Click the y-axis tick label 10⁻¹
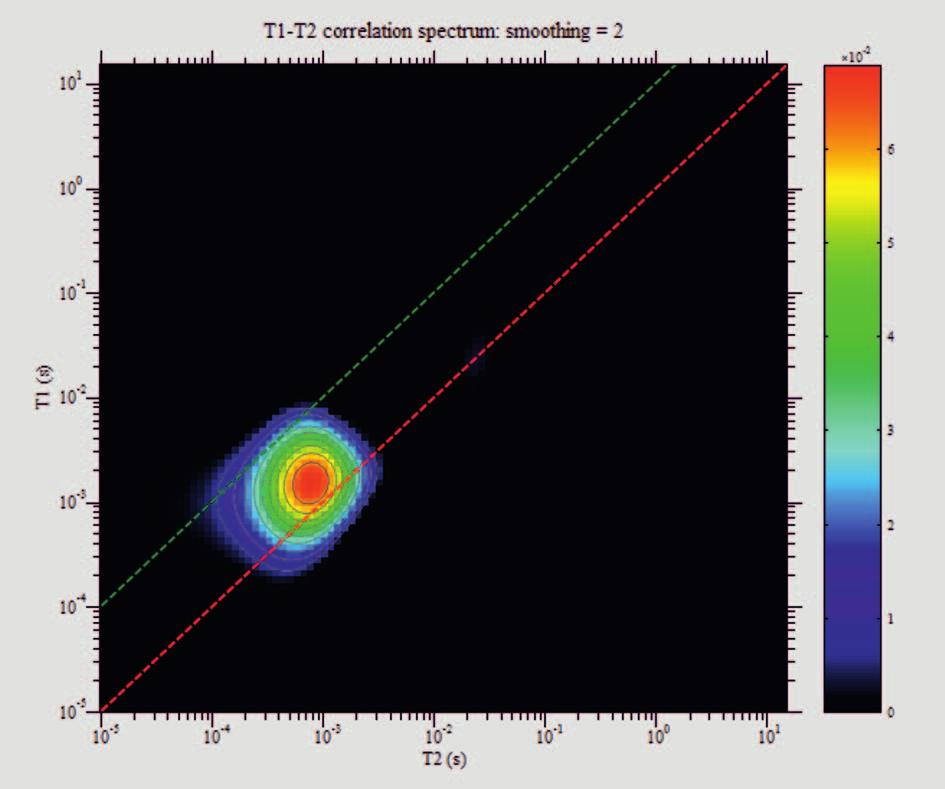This screenshot has height=789, width=945. [x=73, y=293]
